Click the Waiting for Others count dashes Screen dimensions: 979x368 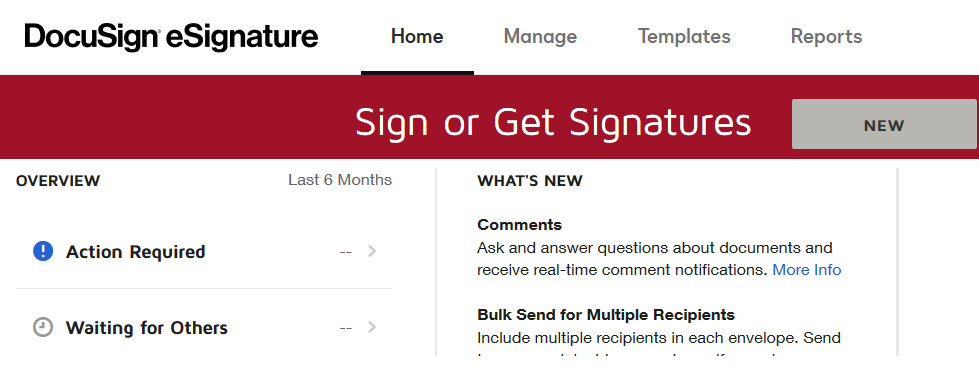click(x=346, y=327)
